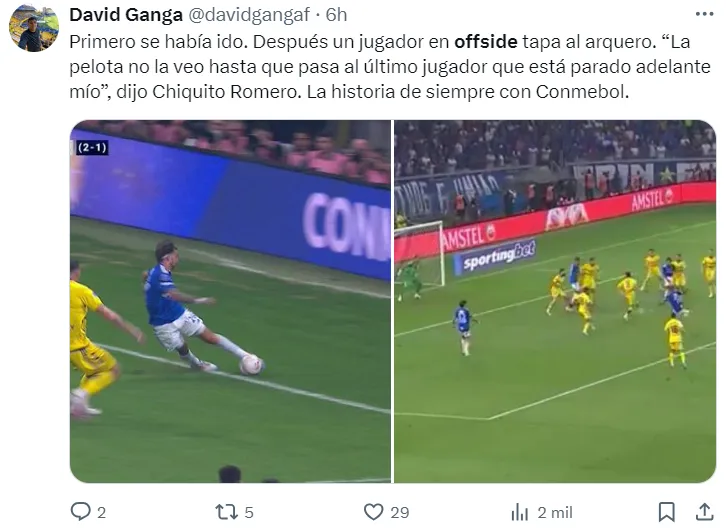Click the like count number 29

tap(400, 513)
